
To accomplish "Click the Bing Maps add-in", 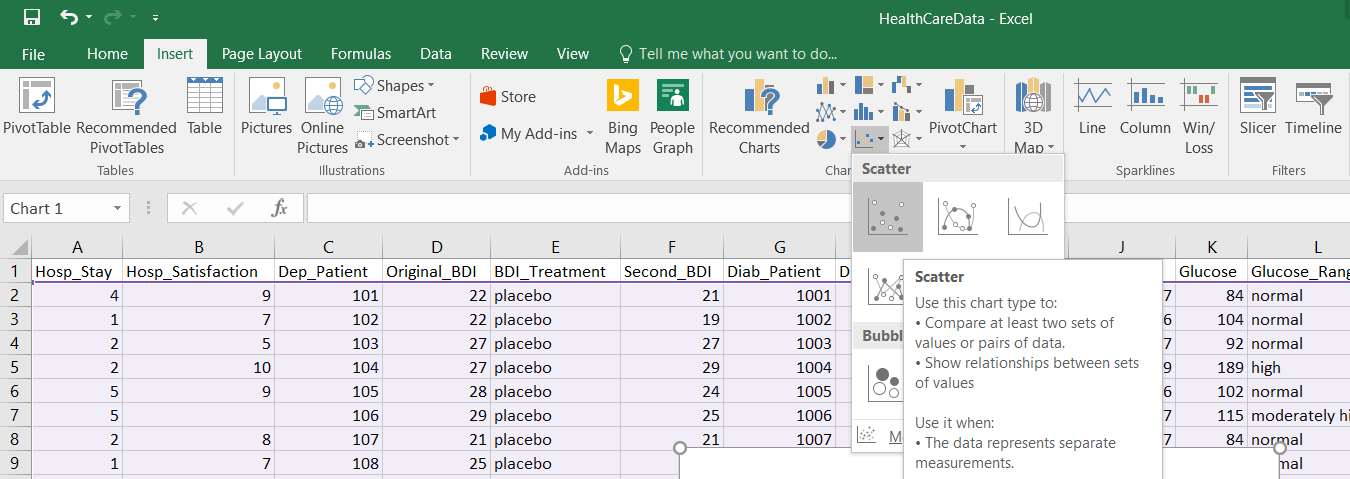I will point(622,118).
